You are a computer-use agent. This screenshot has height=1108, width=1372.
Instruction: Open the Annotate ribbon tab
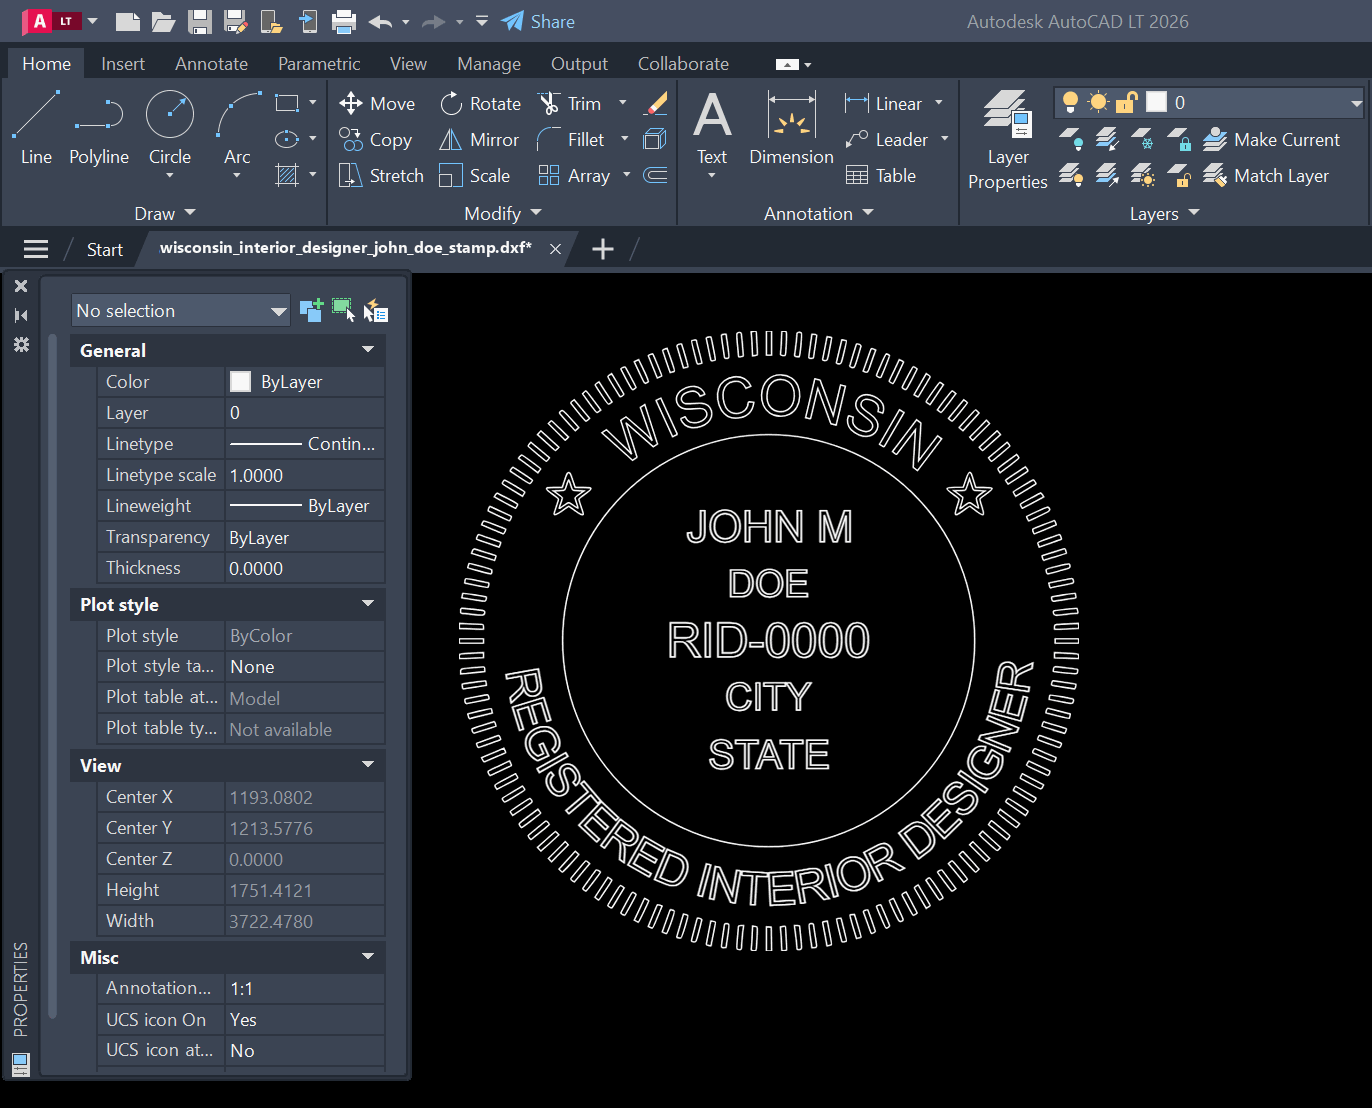(211, 64)
